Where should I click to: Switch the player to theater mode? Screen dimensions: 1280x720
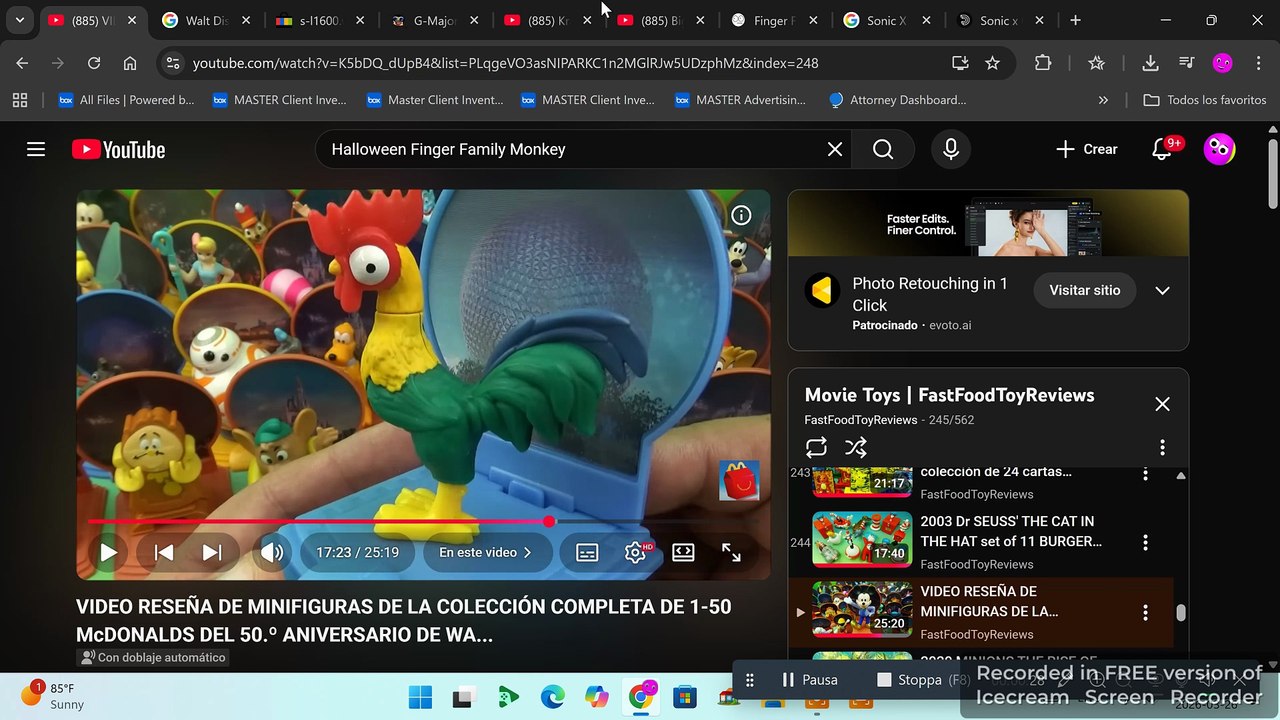(x=683, y=552)
